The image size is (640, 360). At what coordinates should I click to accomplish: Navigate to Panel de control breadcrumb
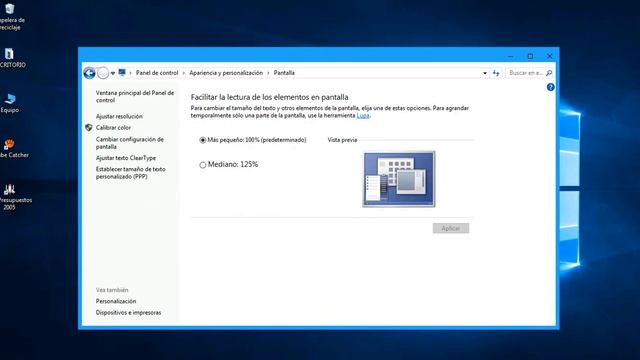click(157, 73)
